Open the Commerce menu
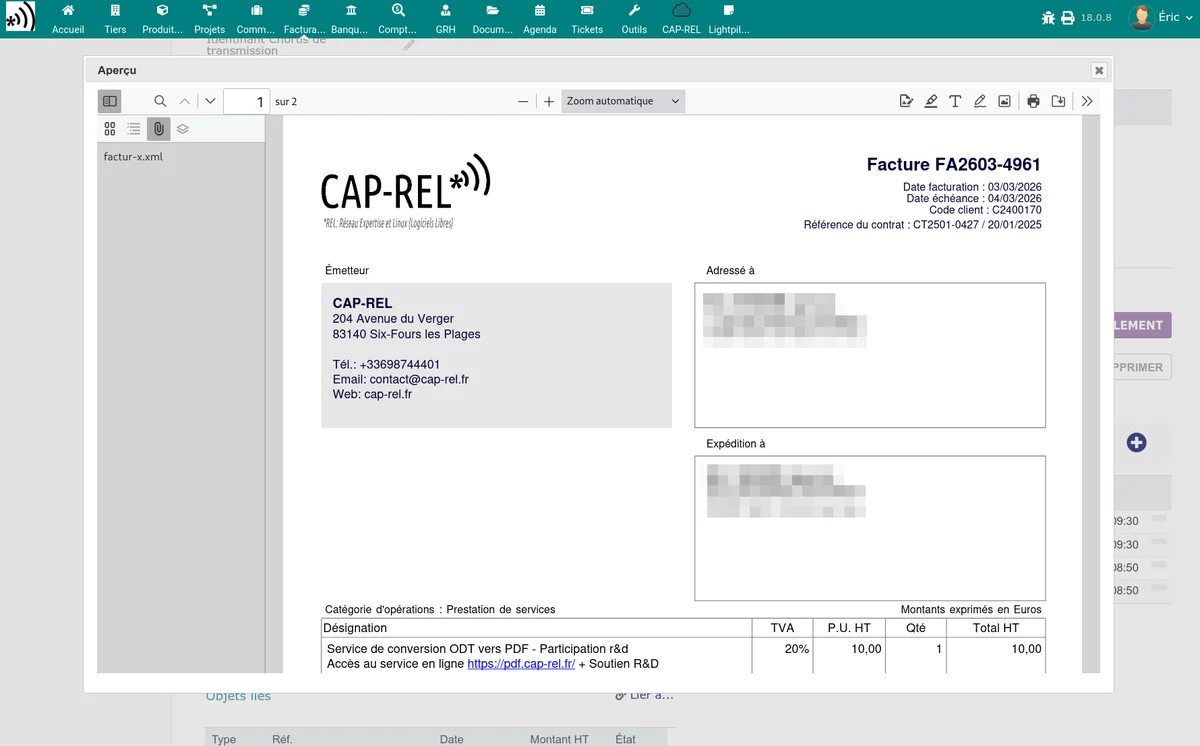The image size is (1200, 746). [x=257, y=19]
